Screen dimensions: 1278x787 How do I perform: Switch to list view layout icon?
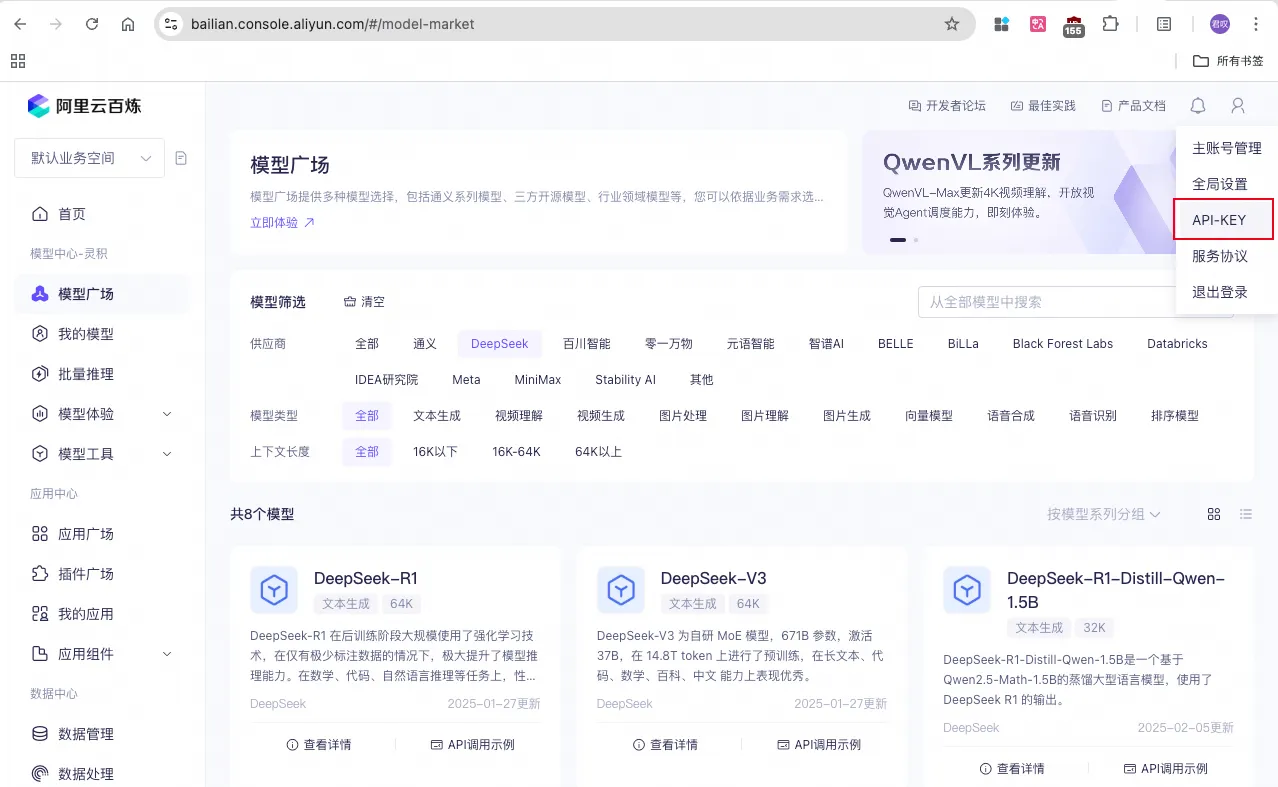pyautogui.click(x=1246, y=514)
